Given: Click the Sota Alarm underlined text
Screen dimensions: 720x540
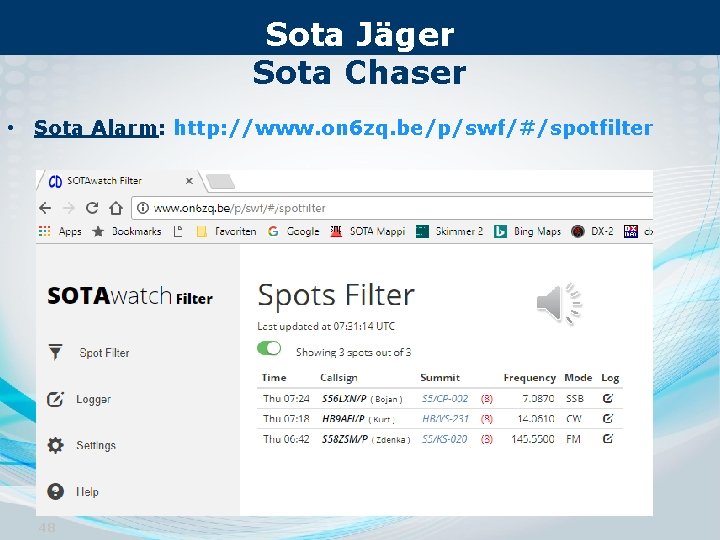Looking at the screenshot, I should [96, 128].
